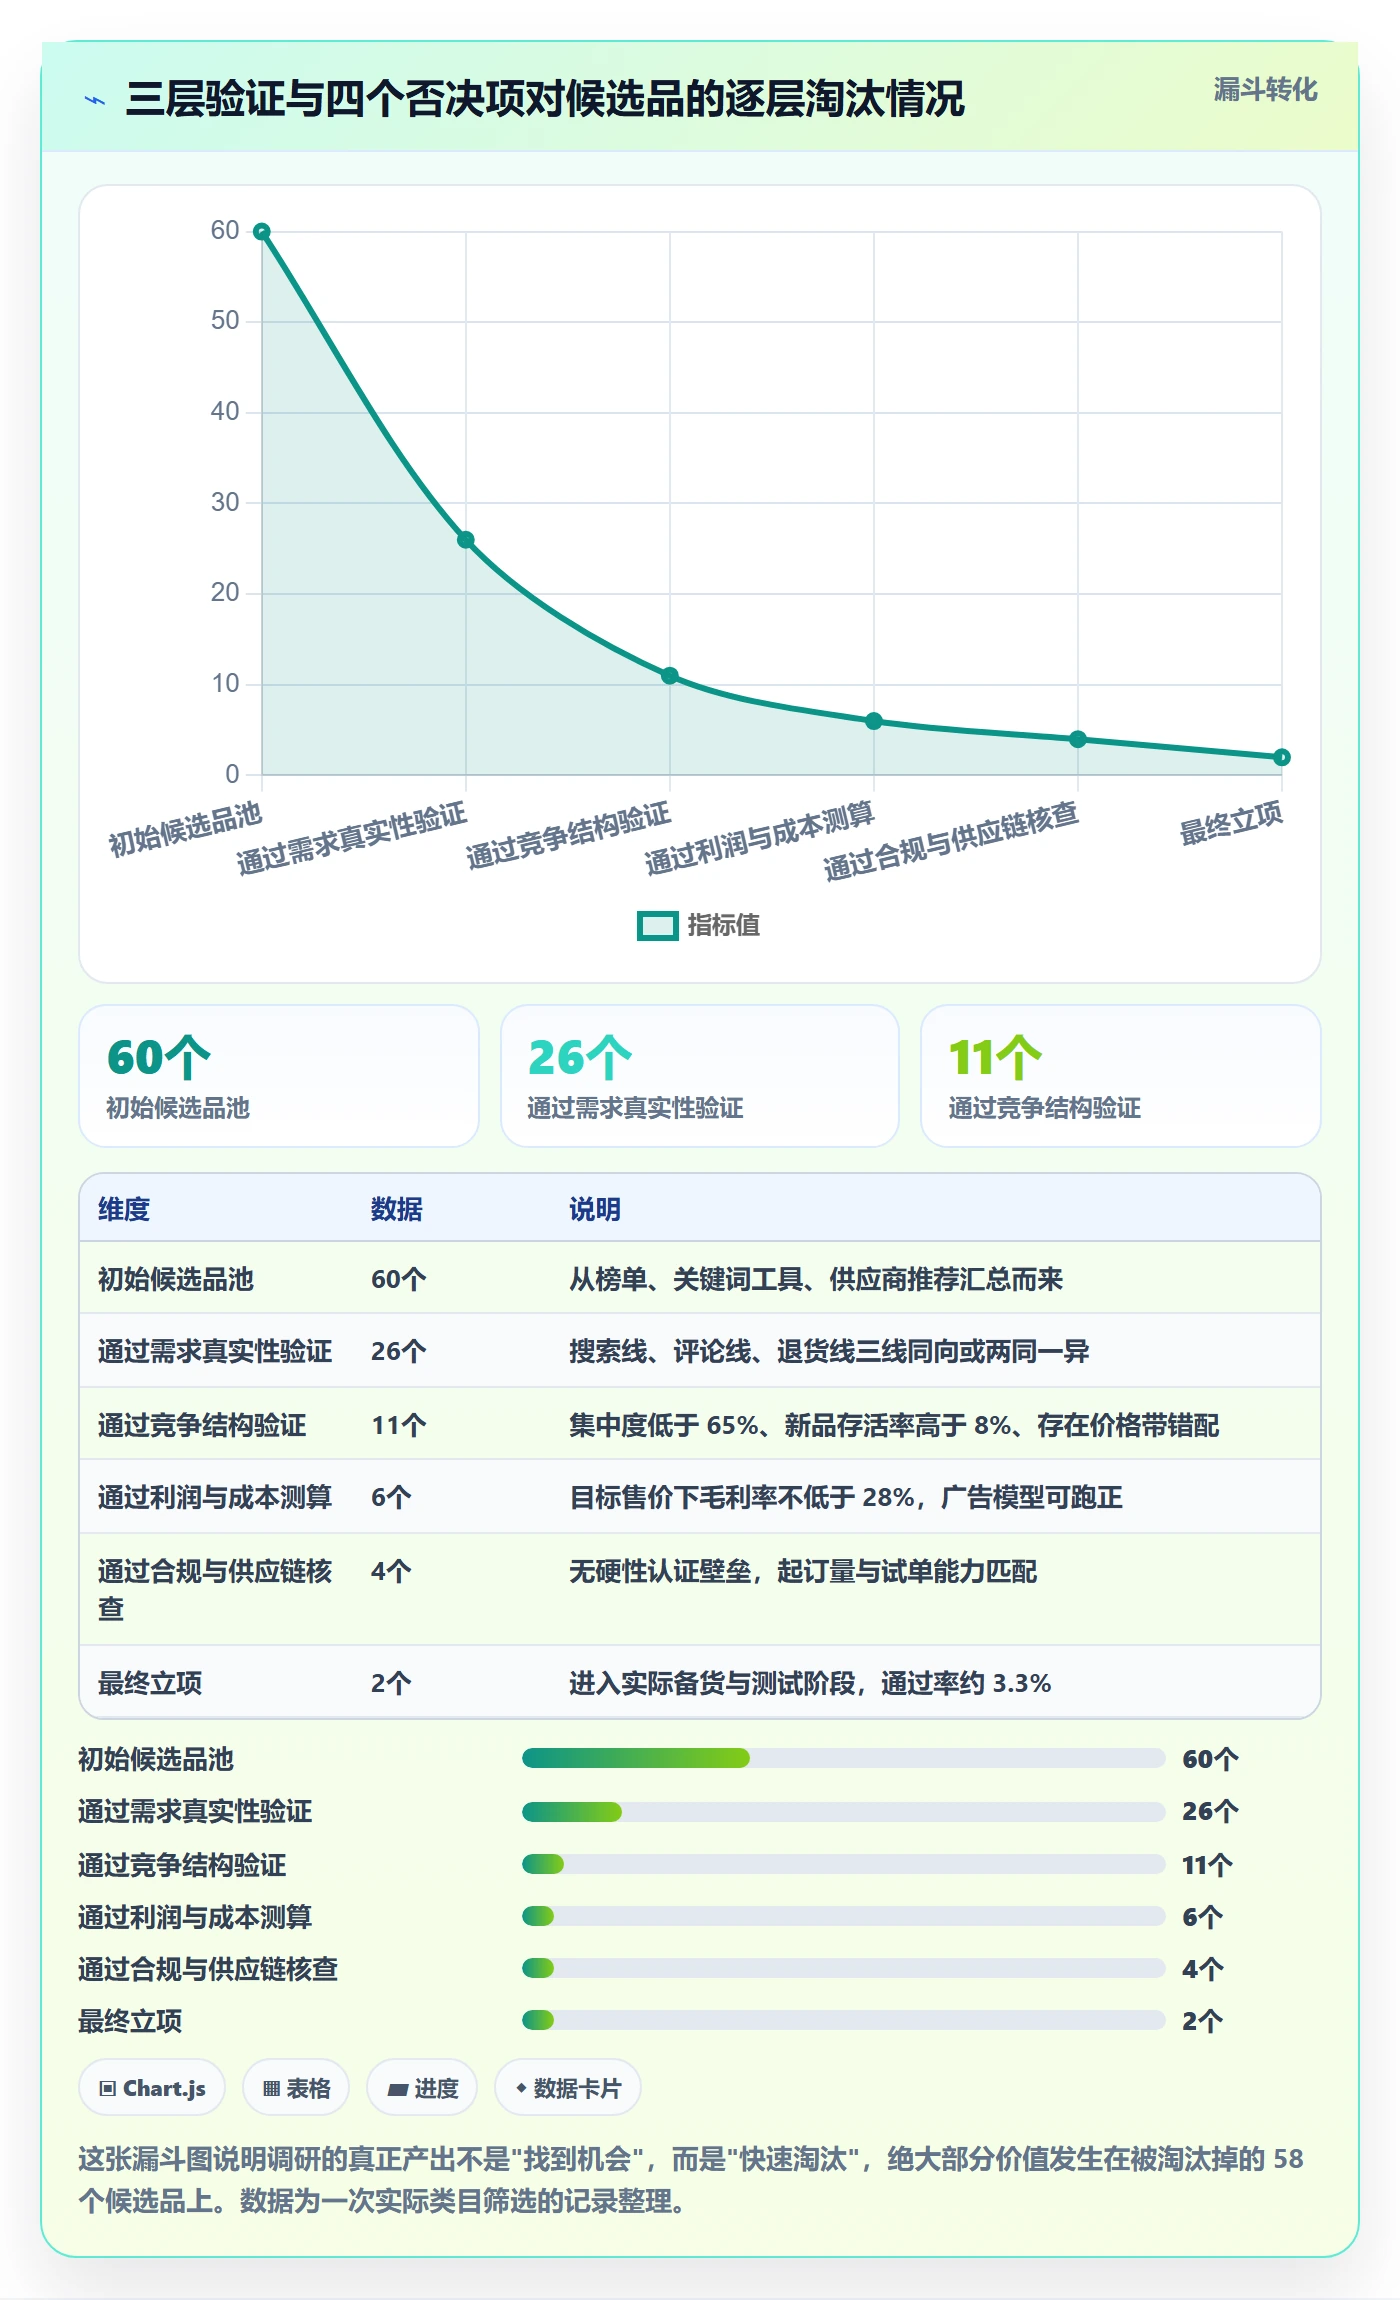This screenshot has height=2300, width=1400.
Task: Click the y-axis label 30
Action: click(x=225, y=502)
